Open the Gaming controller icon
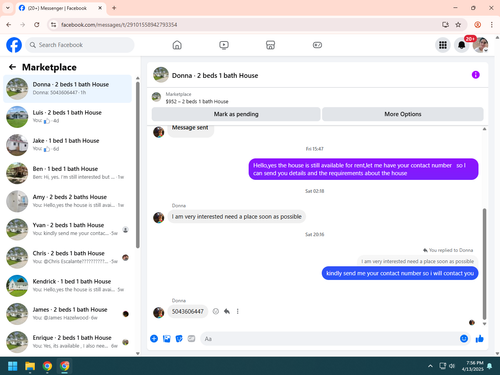The width and height of the screenshot is (500, 375). tap(317, 45)
